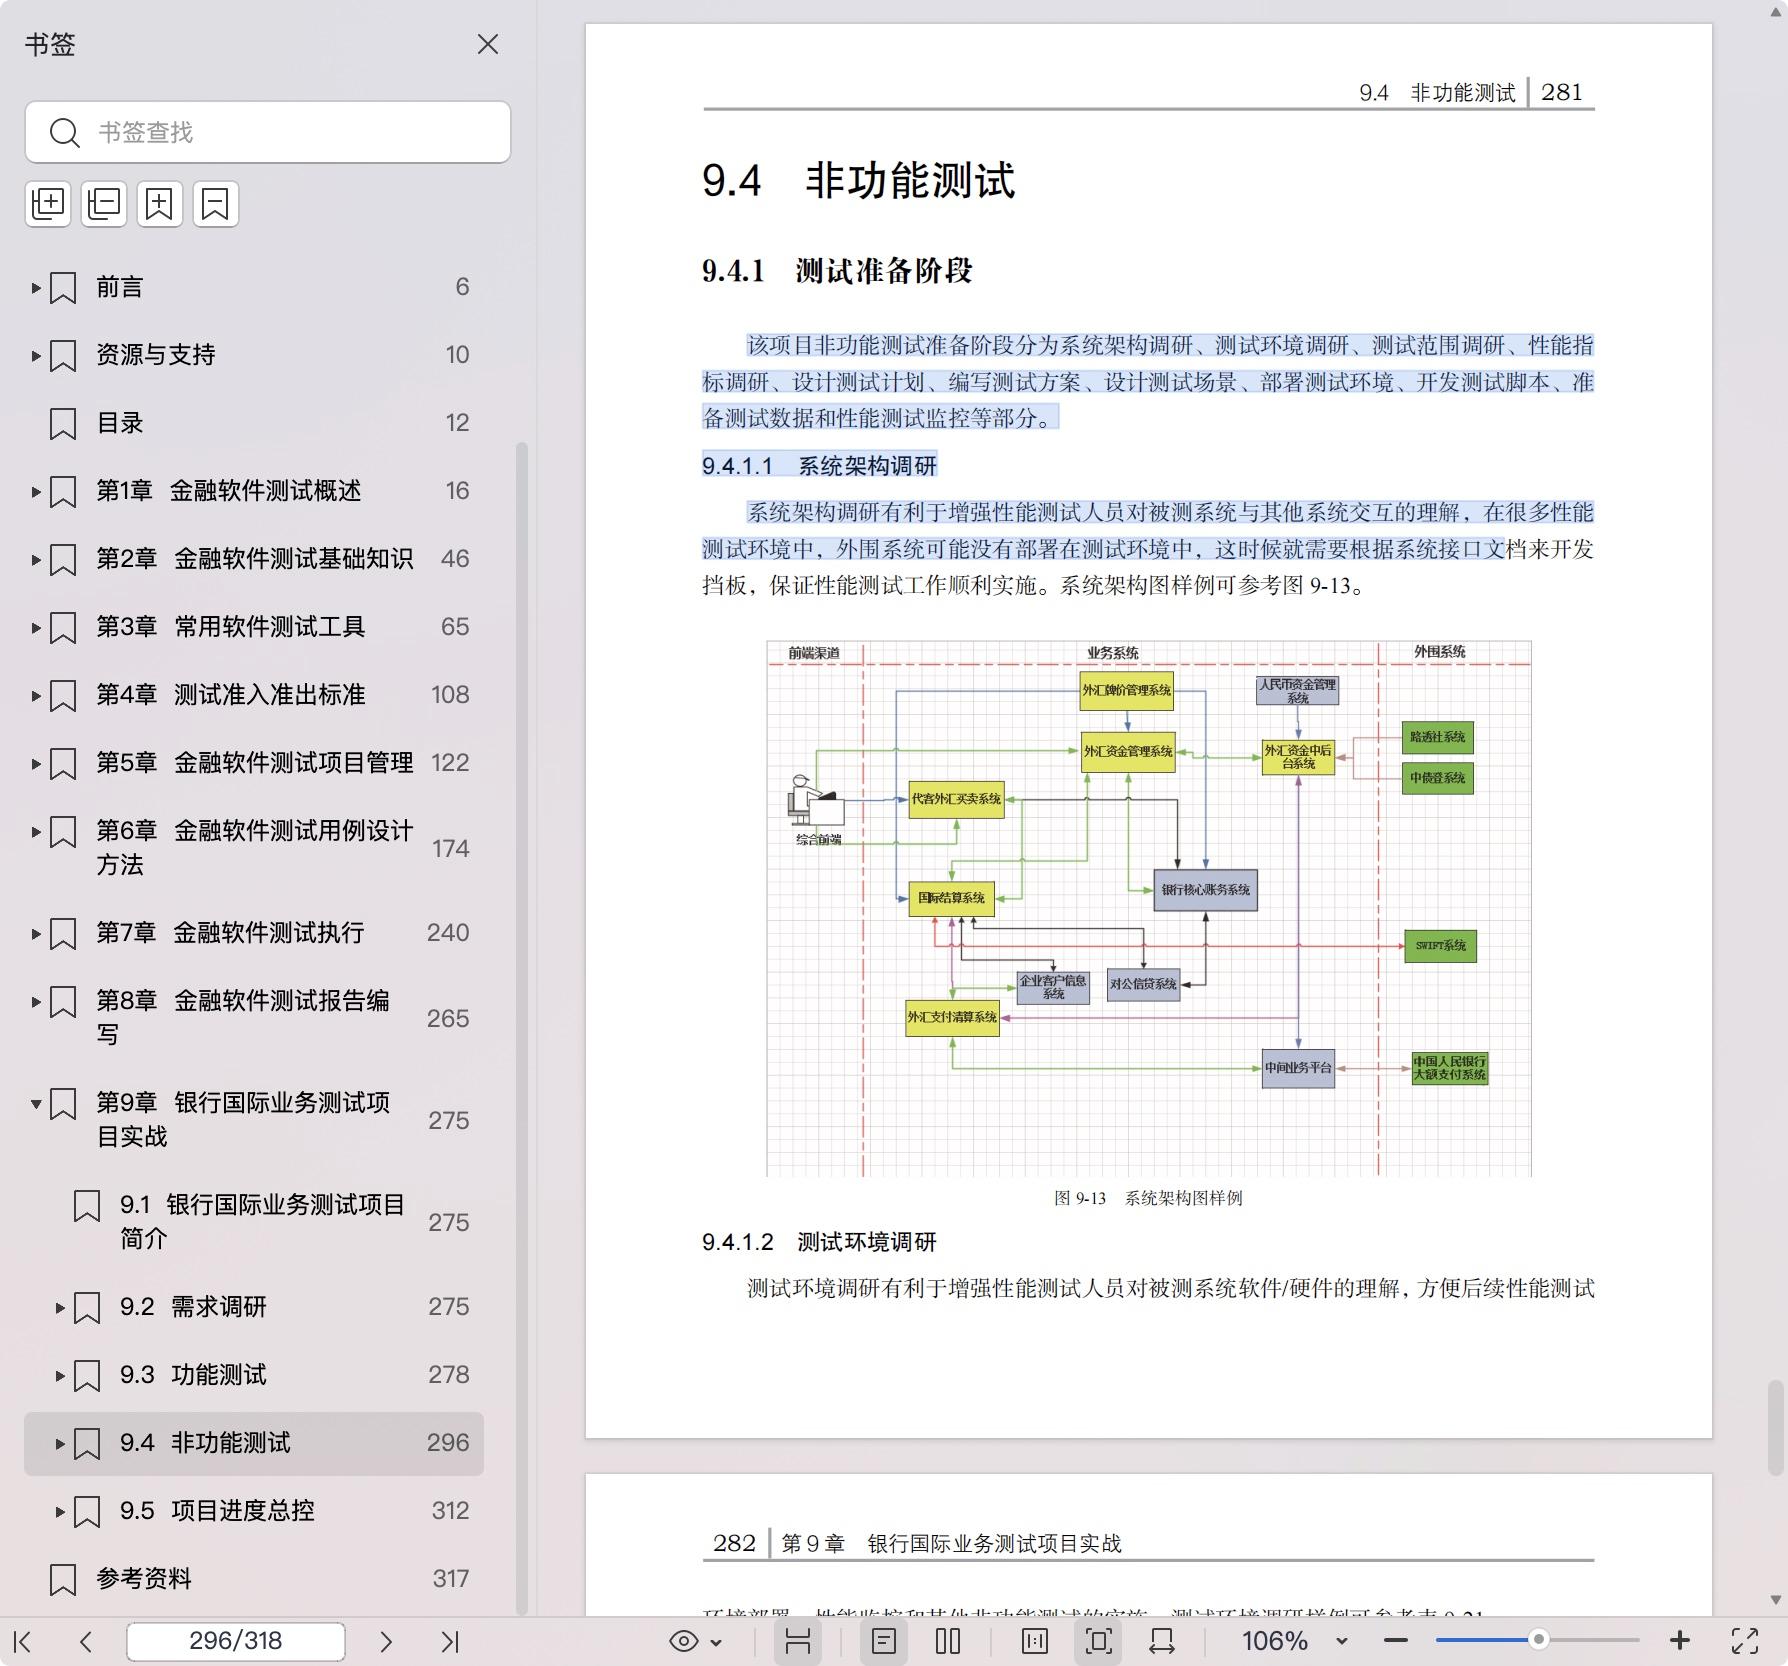The image size is (1788, 1666).
Task: Click the bookmark panel scrollbar
Action: 521,1028
